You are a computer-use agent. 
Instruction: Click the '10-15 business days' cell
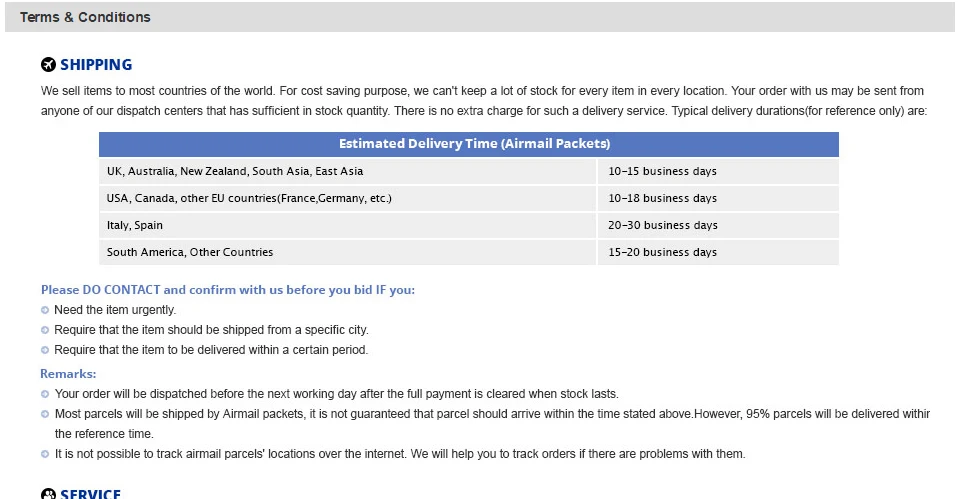(662, 171)
